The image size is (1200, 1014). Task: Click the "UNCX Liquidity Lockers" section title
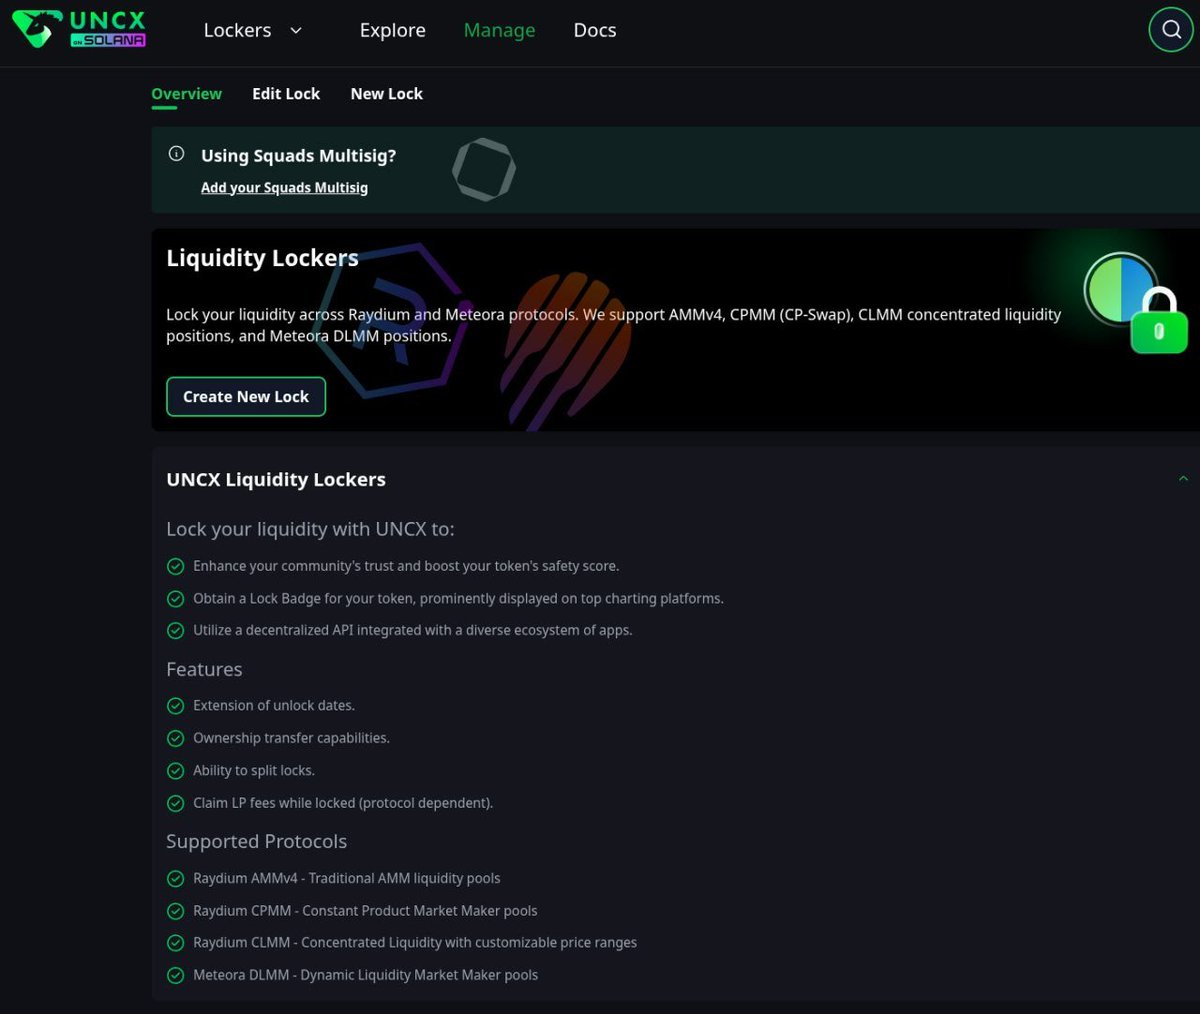276,480
